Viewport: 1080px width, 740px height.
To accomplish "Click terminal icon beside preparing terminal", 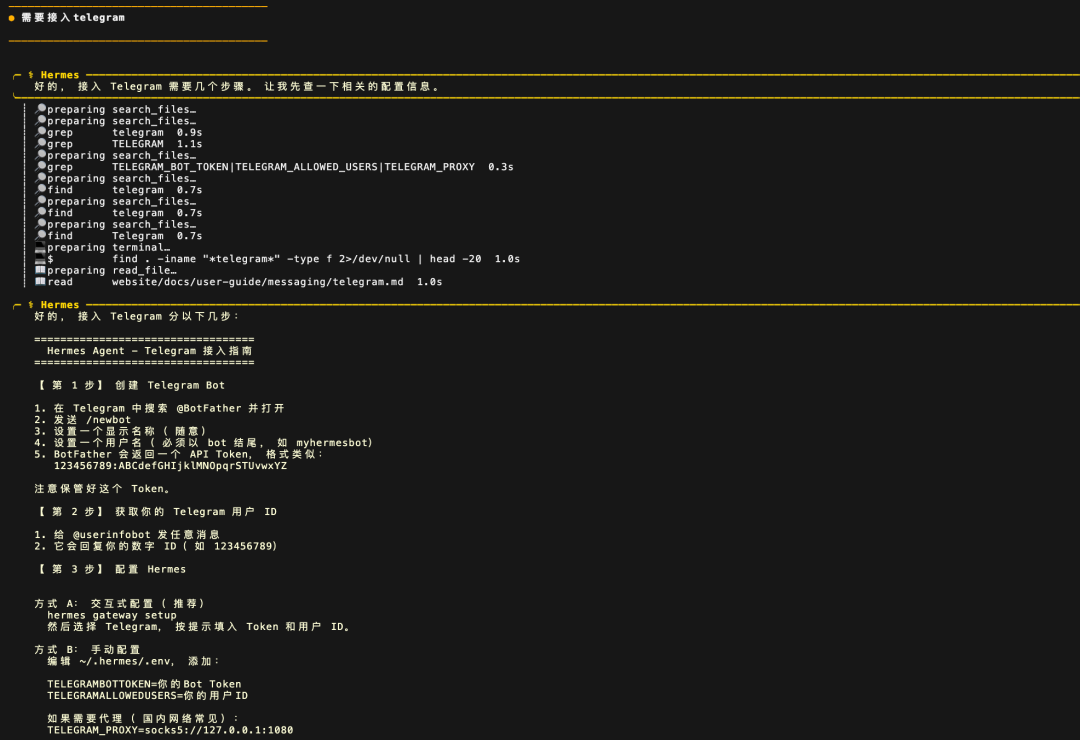I will pos(40,248).
